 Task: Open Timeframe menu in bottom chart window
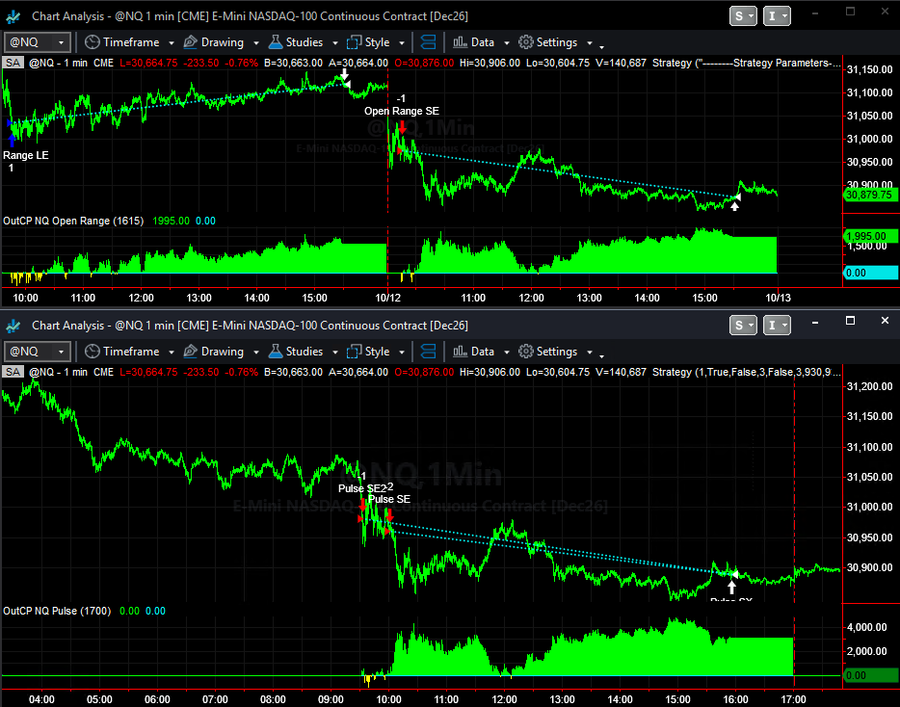tap(129, 352)
